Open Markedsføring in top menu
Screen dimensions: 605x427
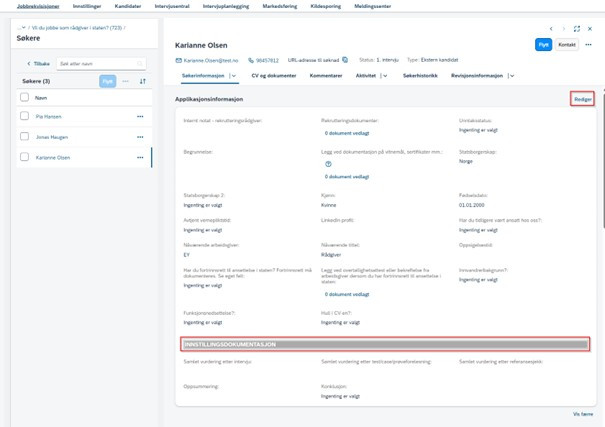(280, 6)
